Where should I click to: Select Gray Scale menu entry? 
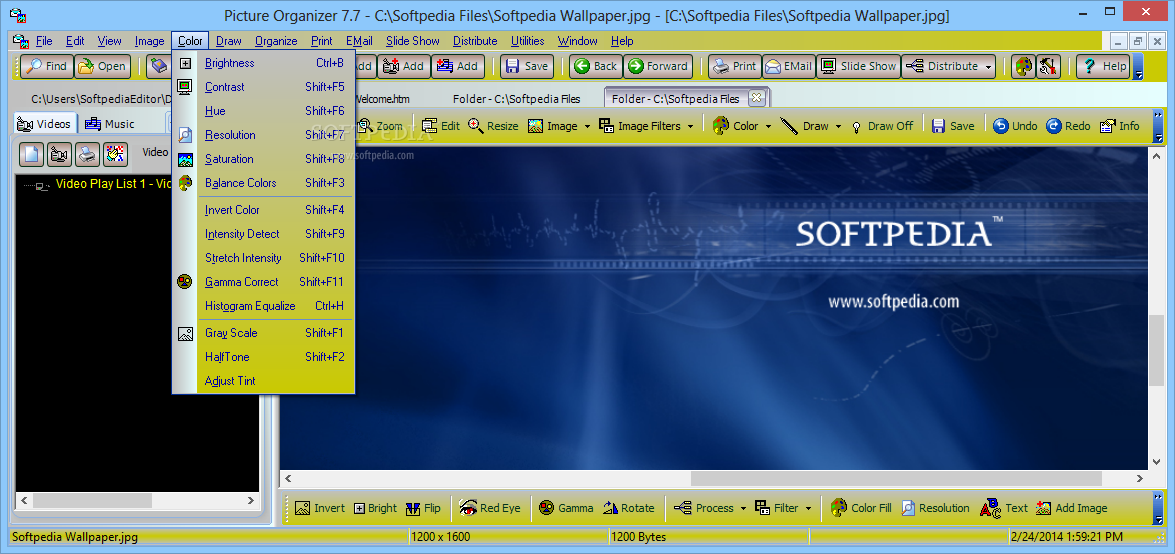[x=264, y=333]
